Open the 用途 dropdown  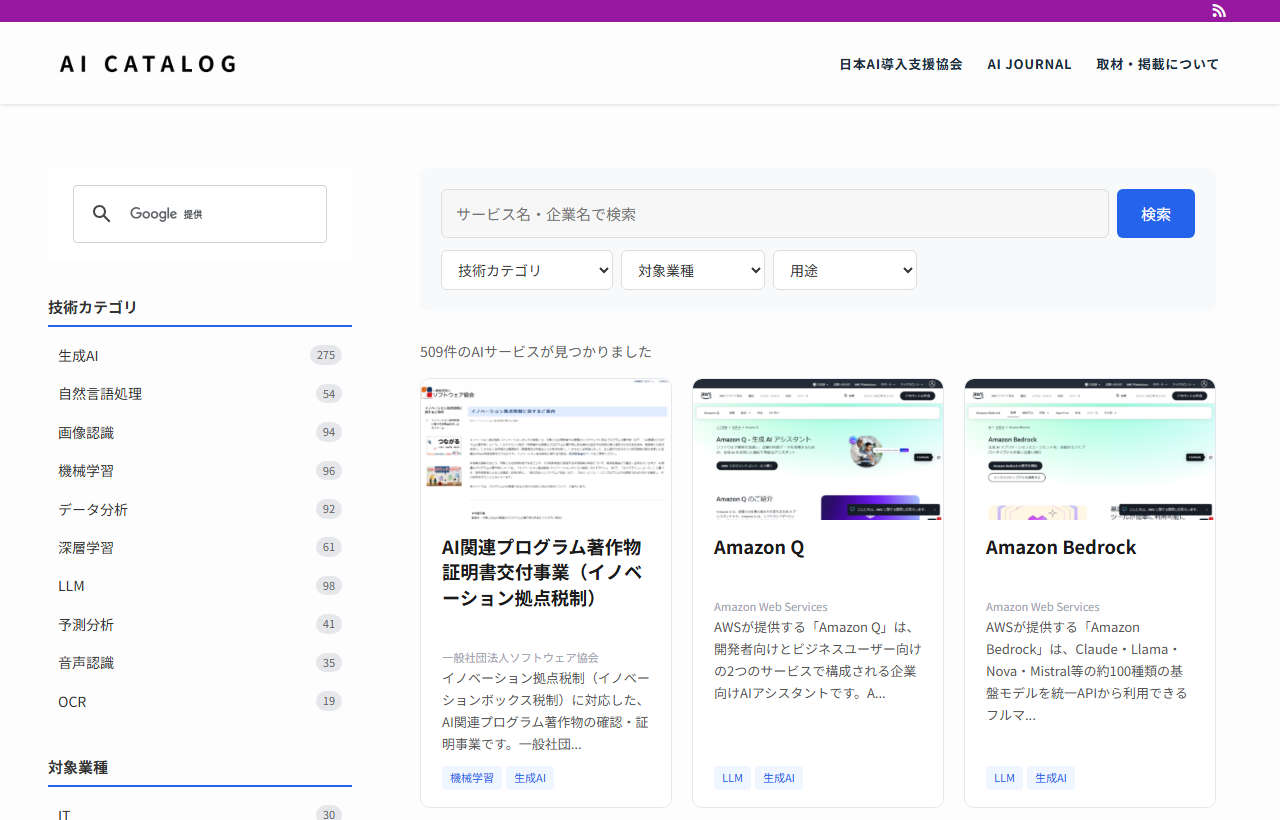click(x=845, y=270)
